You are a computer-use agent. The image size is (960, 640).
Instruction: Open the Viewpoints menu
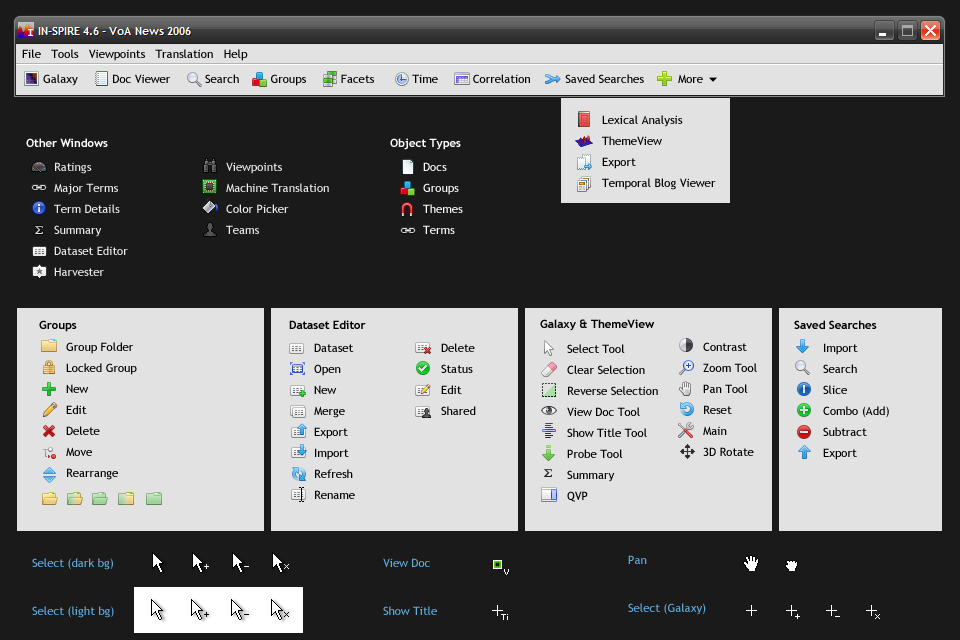pyautogui.click(x=116, y=54)
